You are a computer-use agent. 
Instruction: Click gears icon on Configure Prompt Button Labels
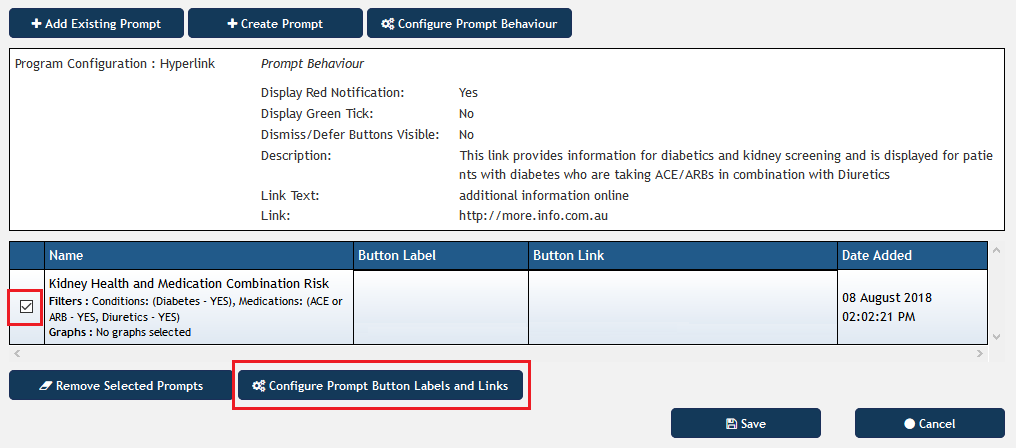(259, 386)
